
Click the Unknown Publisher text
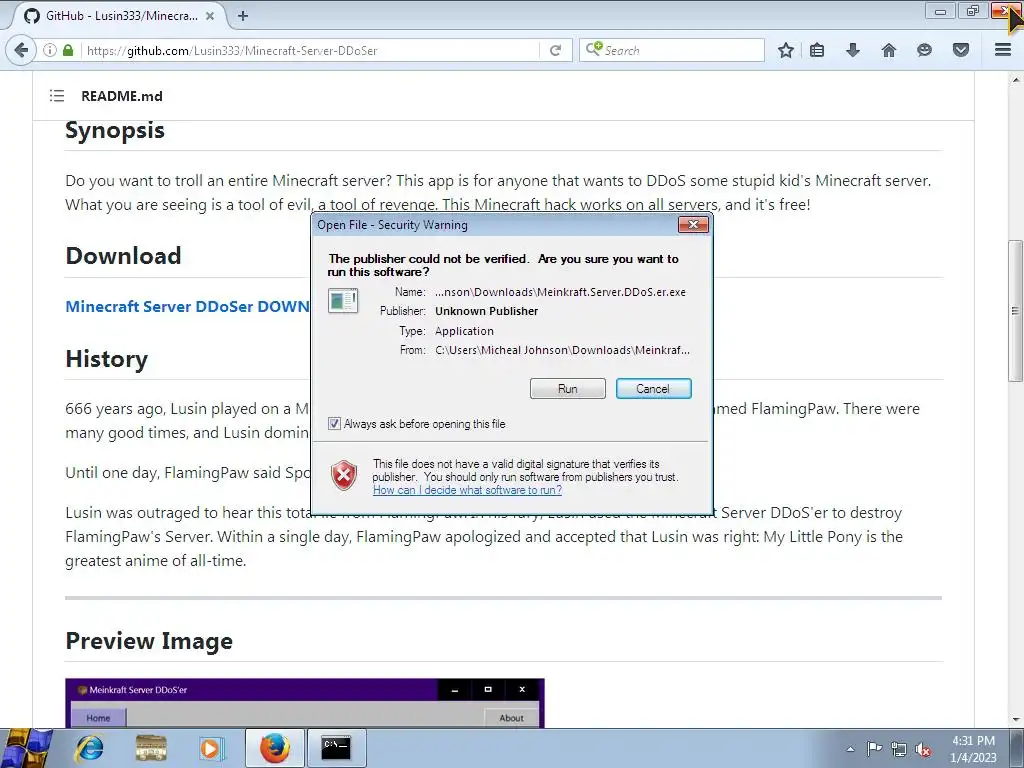pyautogui.click(x=487, y=312)
